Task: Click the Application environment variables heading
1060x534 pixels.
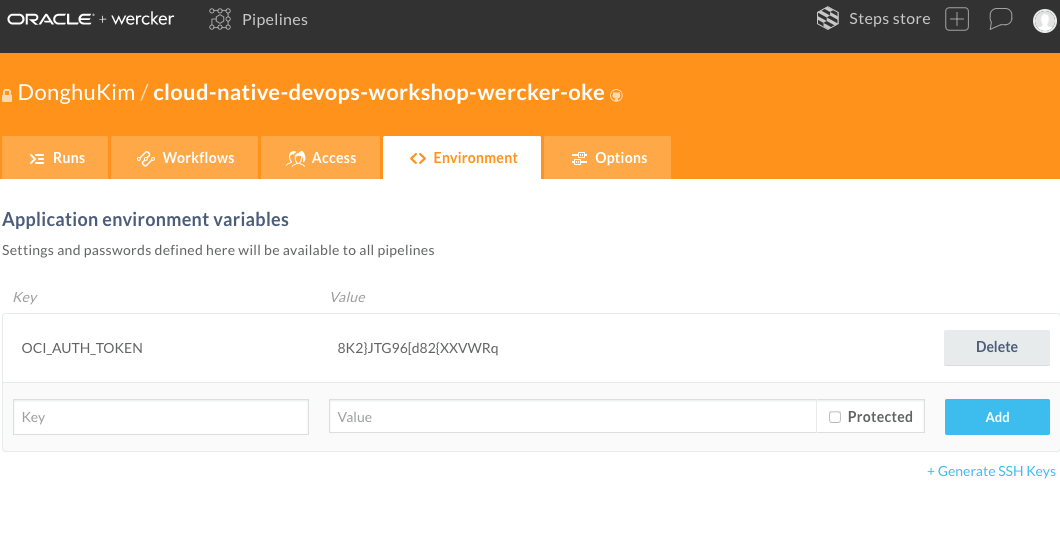Action: coord(145,220)
